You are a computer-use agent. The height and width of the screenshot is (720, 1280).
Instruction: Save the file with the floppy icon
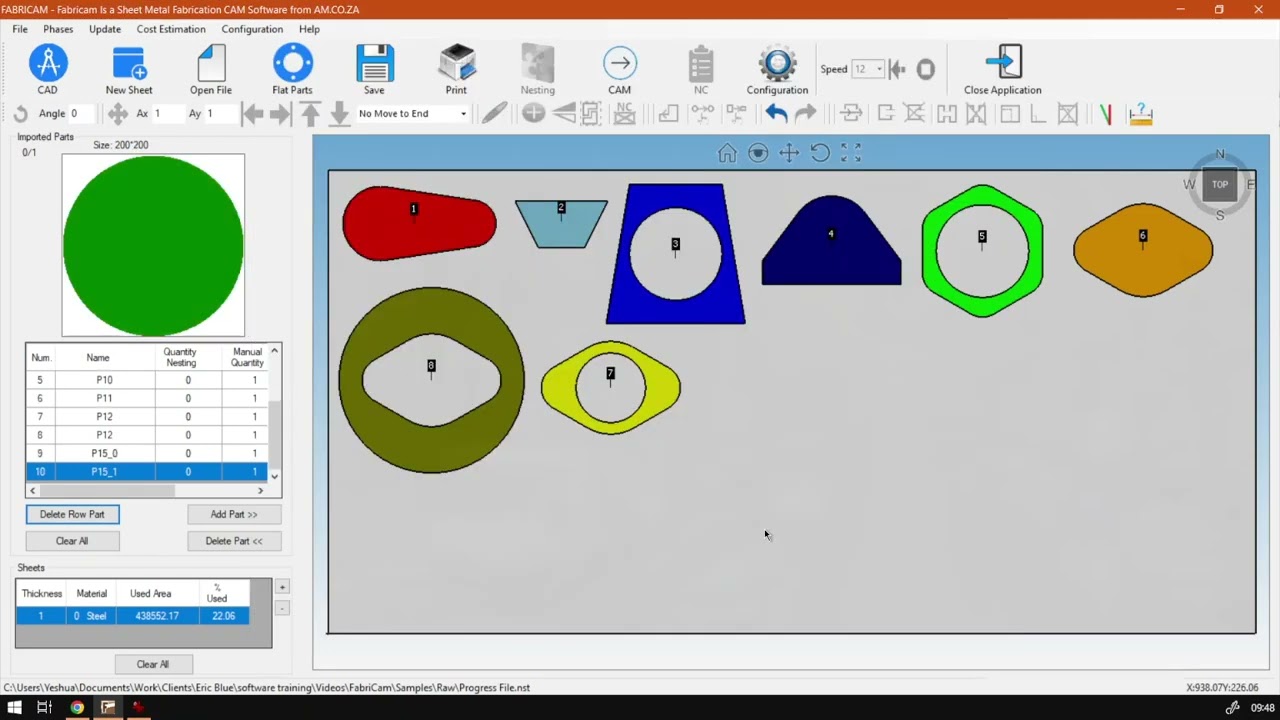point(374,64)
